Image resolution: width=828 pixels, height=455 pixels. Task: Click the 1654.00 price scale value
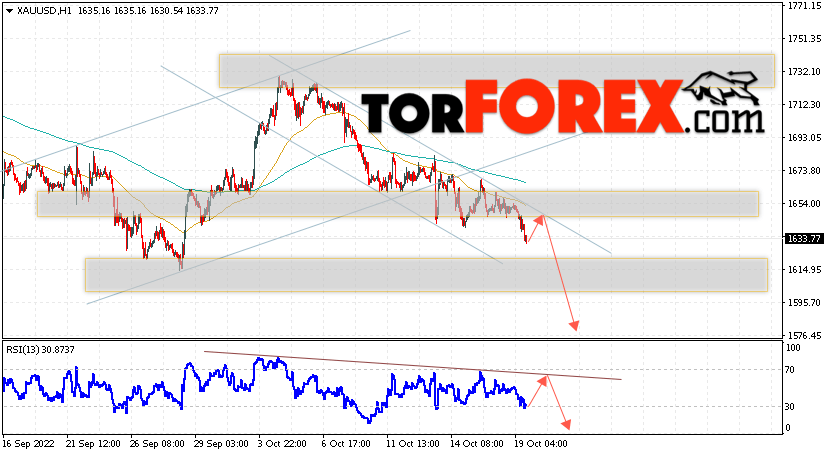804,204
